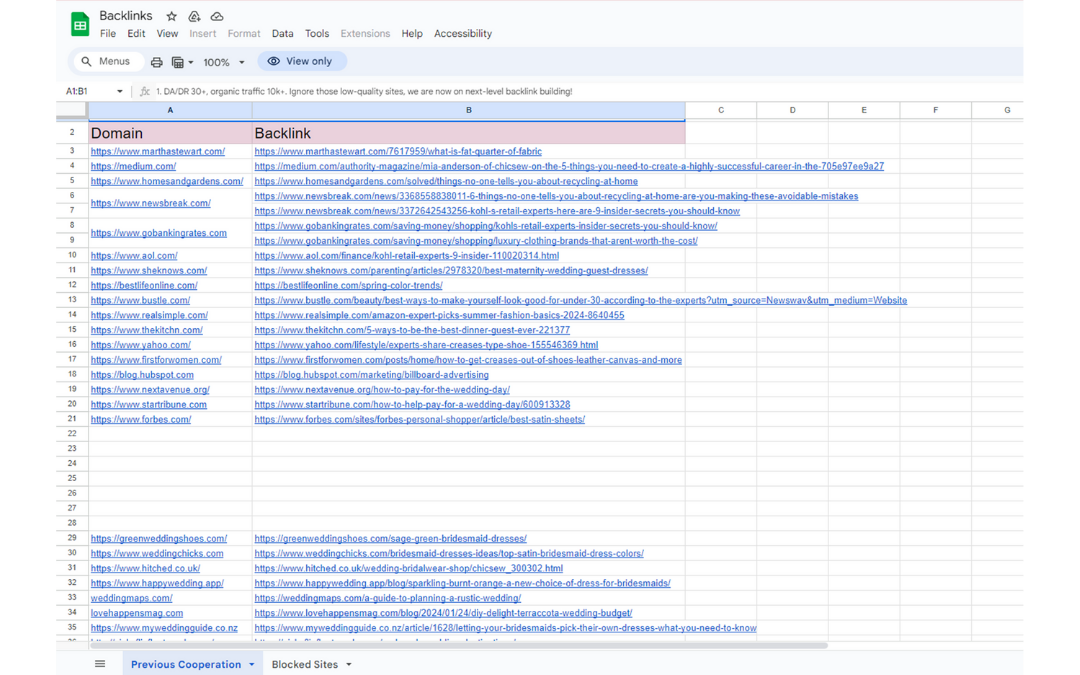Select column B header
The width and height of the screenshot is (1080, 675).
pyautogui.click(x=468, y=110)
